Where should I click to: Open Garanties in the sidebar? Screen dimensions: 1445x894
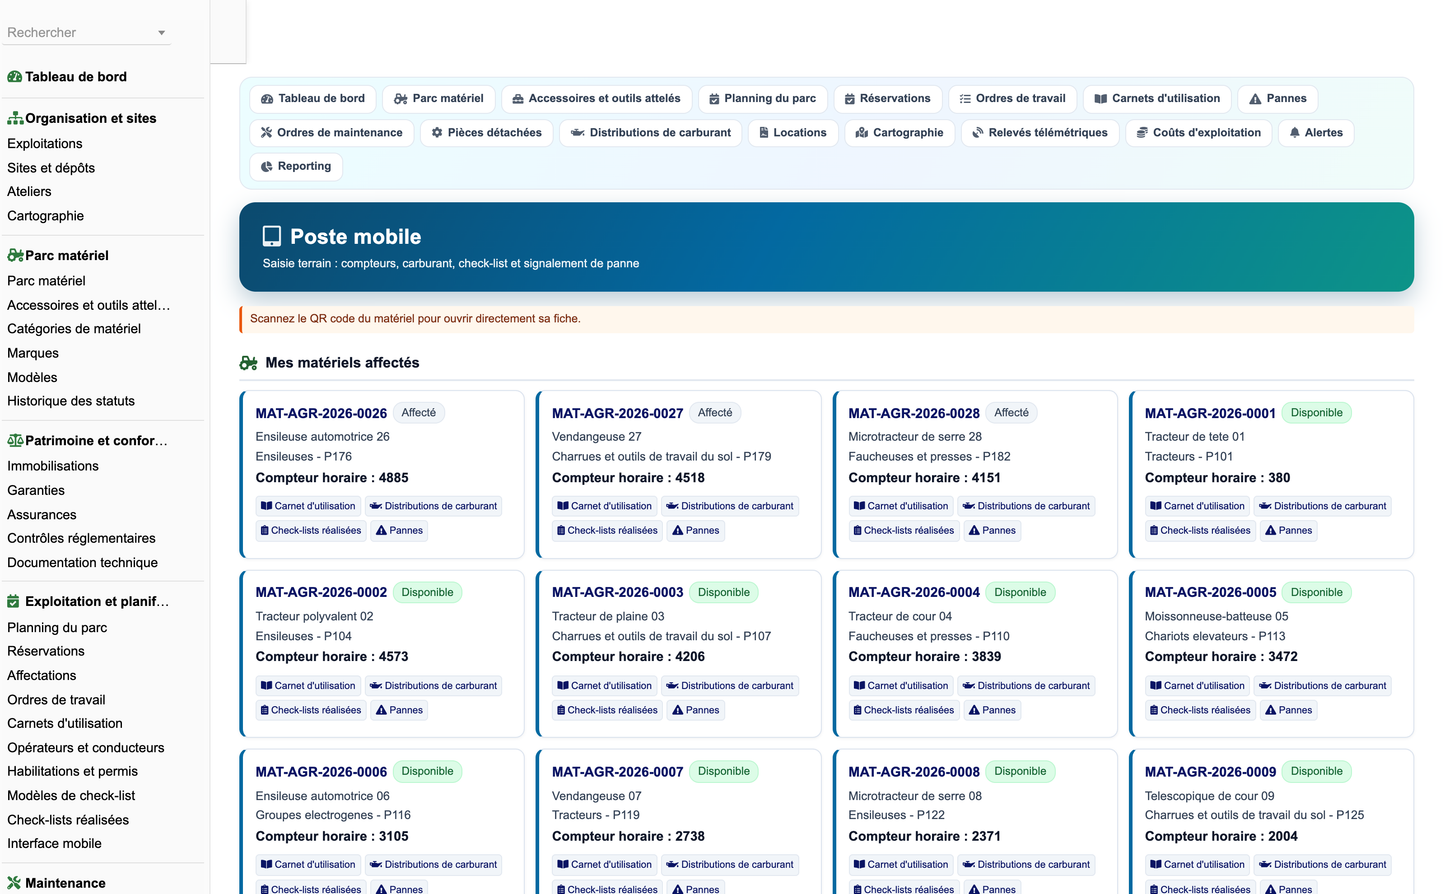[x=36, y=490]
